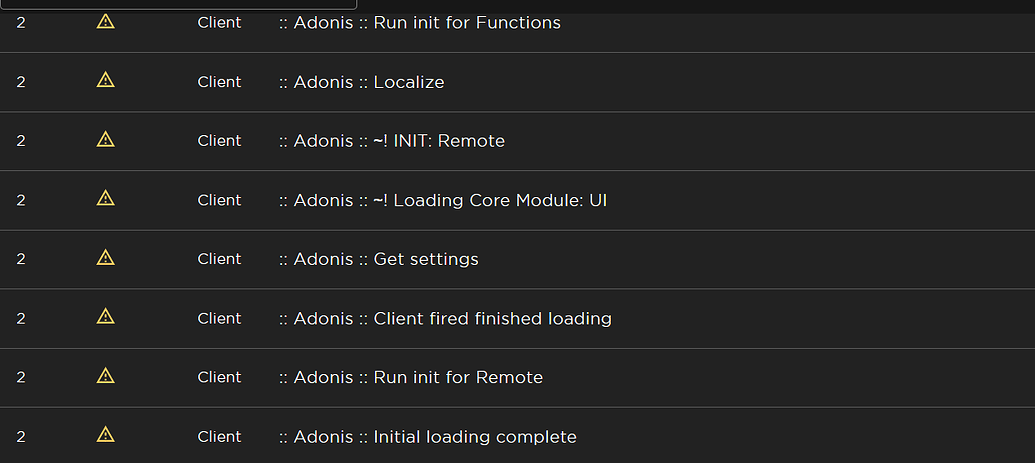Click the warning icon on the Localize row
This screenshot has width=1035, height=463.
point(105,81)
